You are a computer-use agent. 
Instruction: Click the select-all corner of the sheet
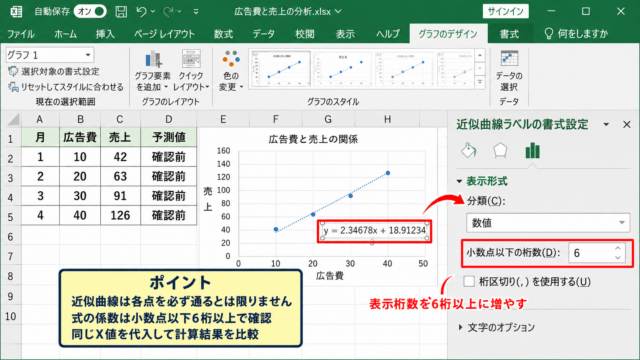(13, 119)
